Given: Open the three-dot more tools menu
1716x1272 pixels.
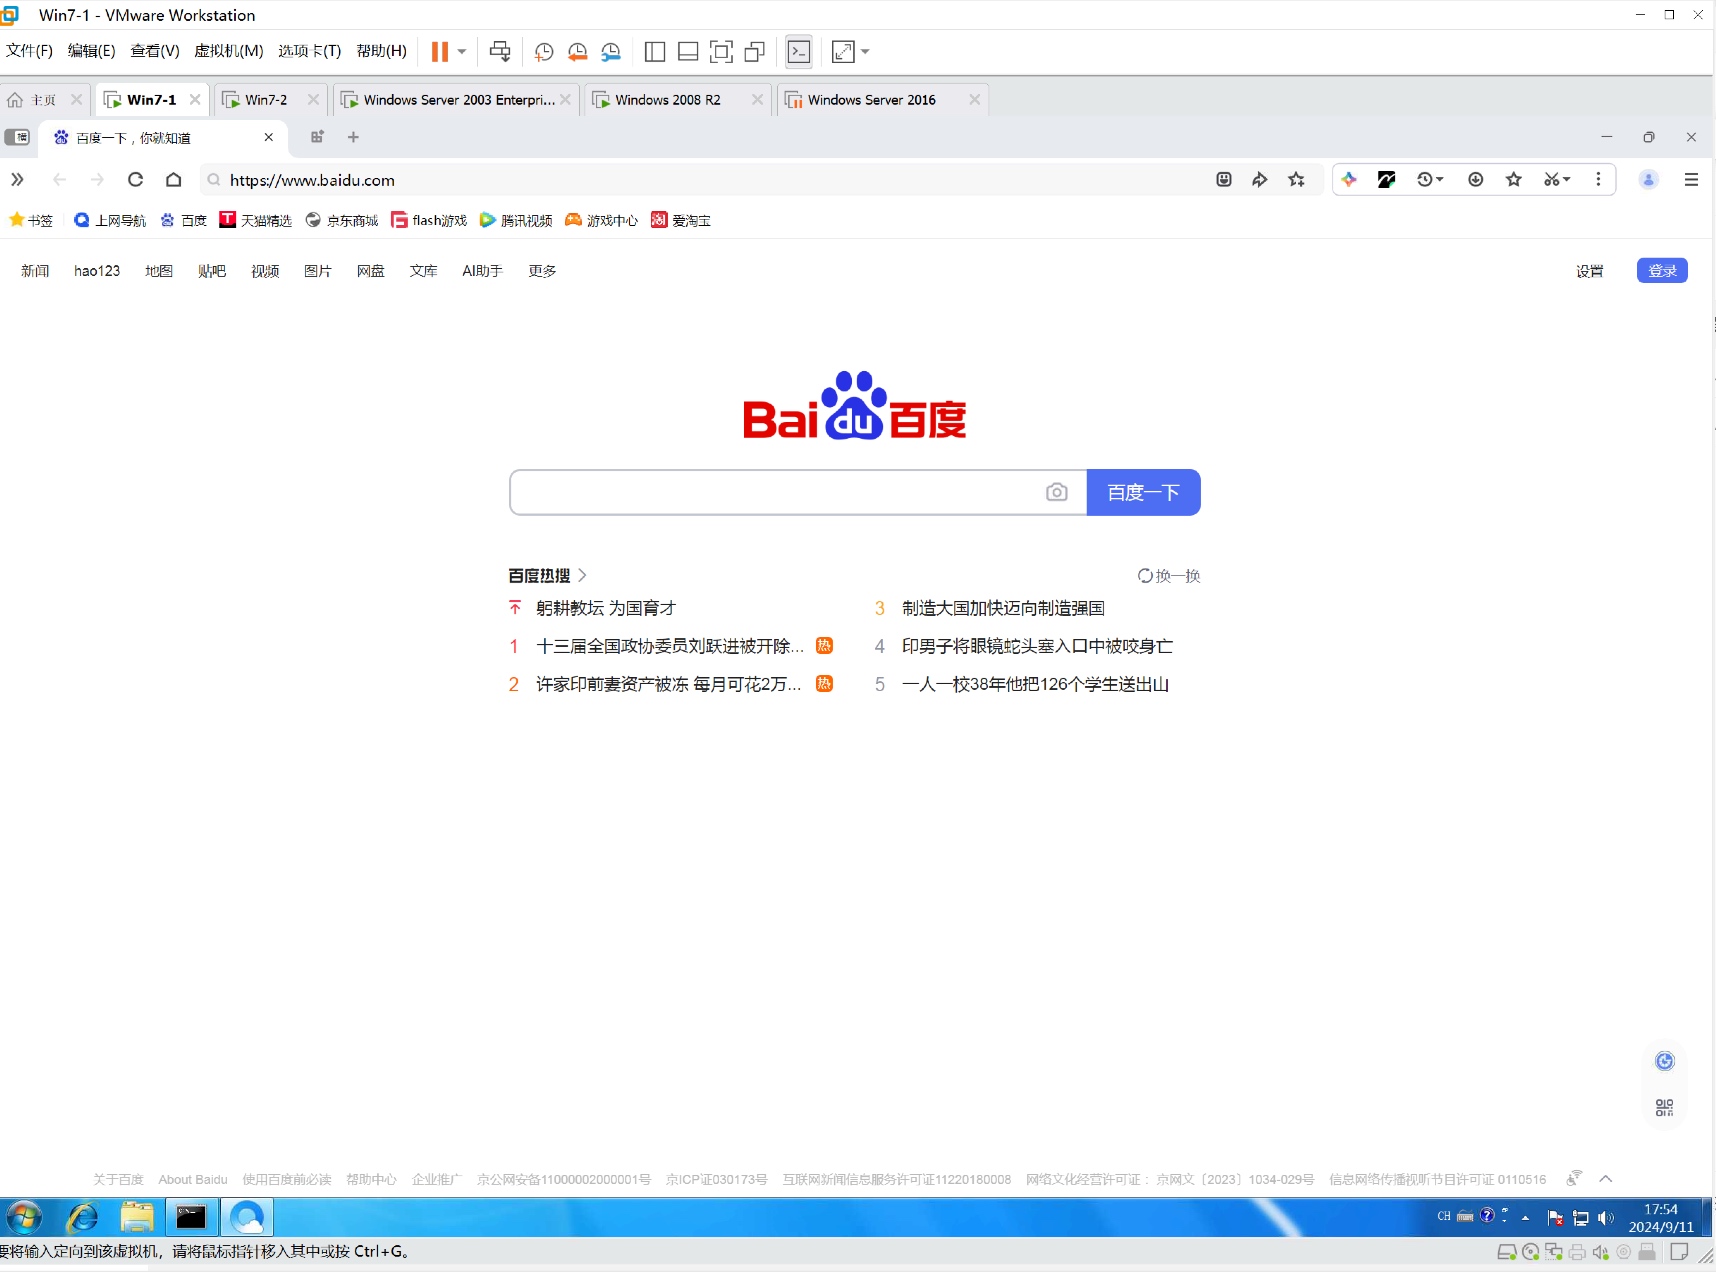Looking at the screenshot, I should 1598,180.
